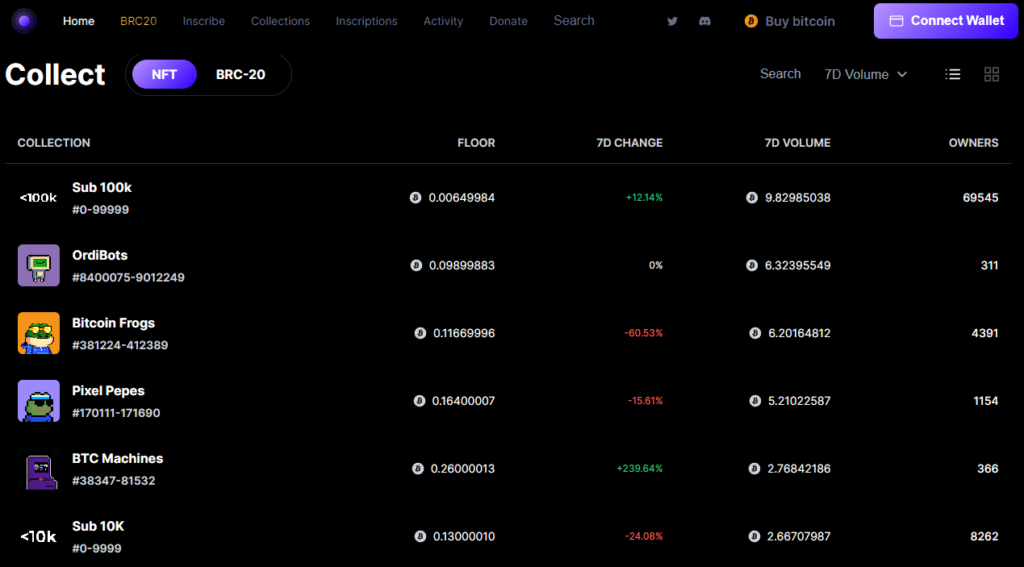
Task: Open the Inscriptions nav item
Action: pos(366,21)
